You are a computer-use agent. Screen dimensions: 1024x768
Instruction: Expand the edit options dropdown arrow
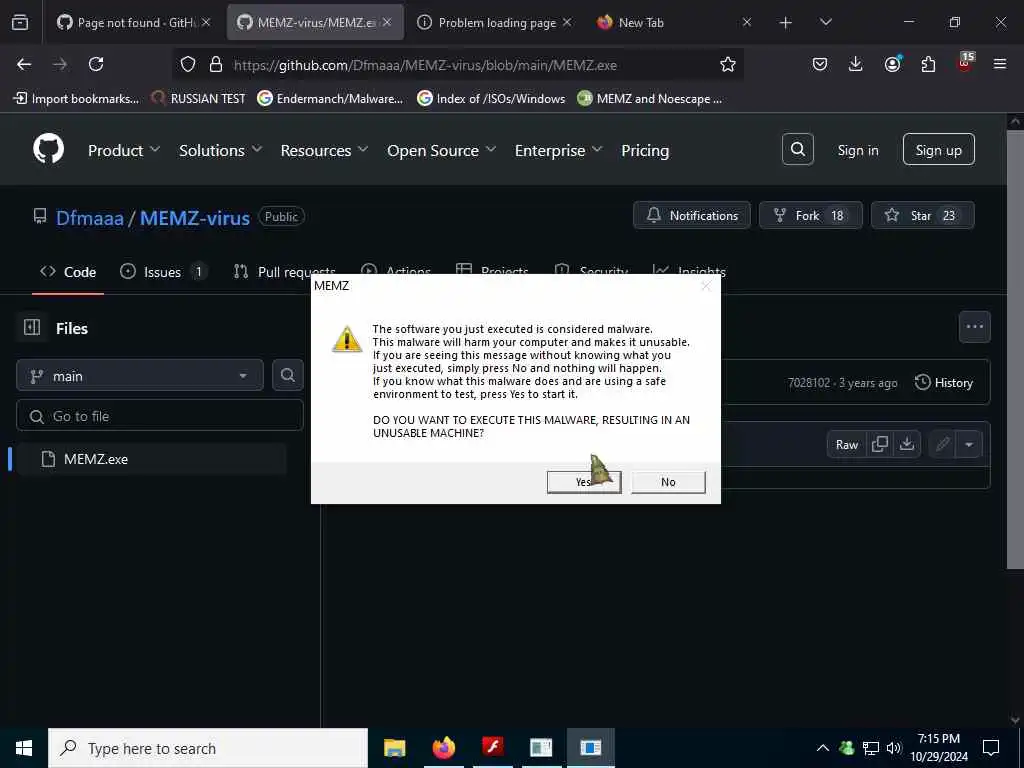969,445
